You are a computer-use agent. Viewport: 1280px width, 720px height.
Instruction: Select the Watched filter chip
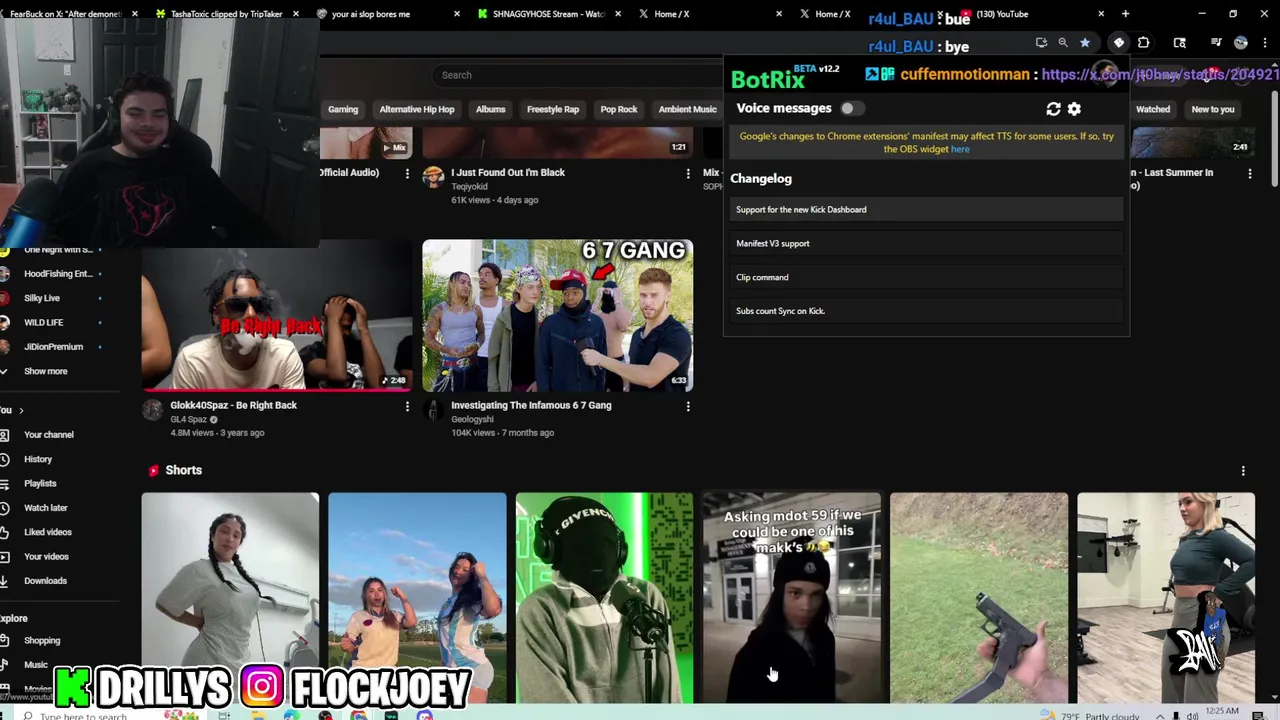1153,109
